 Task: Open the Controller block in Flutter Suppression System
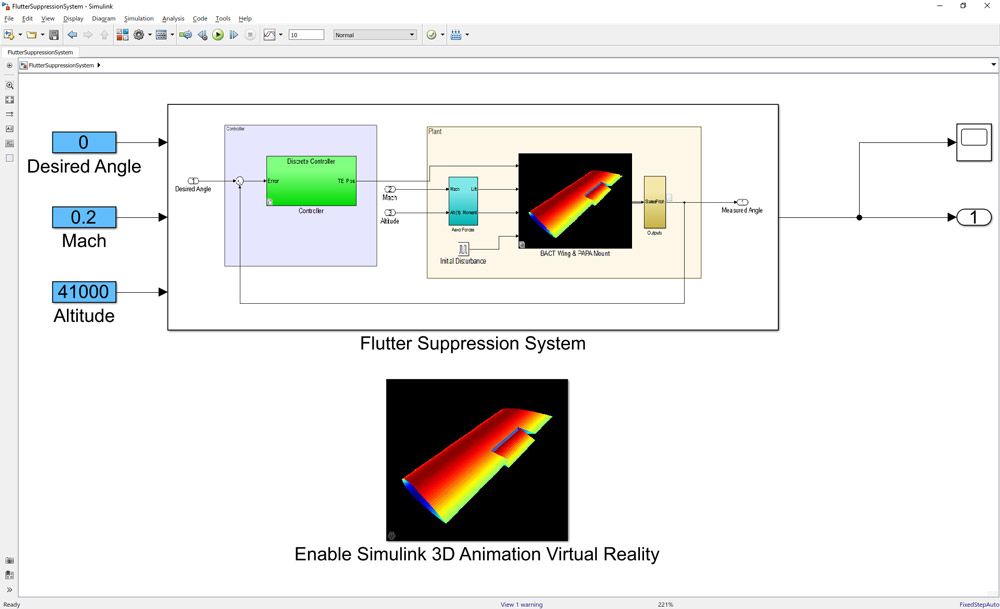310,182
